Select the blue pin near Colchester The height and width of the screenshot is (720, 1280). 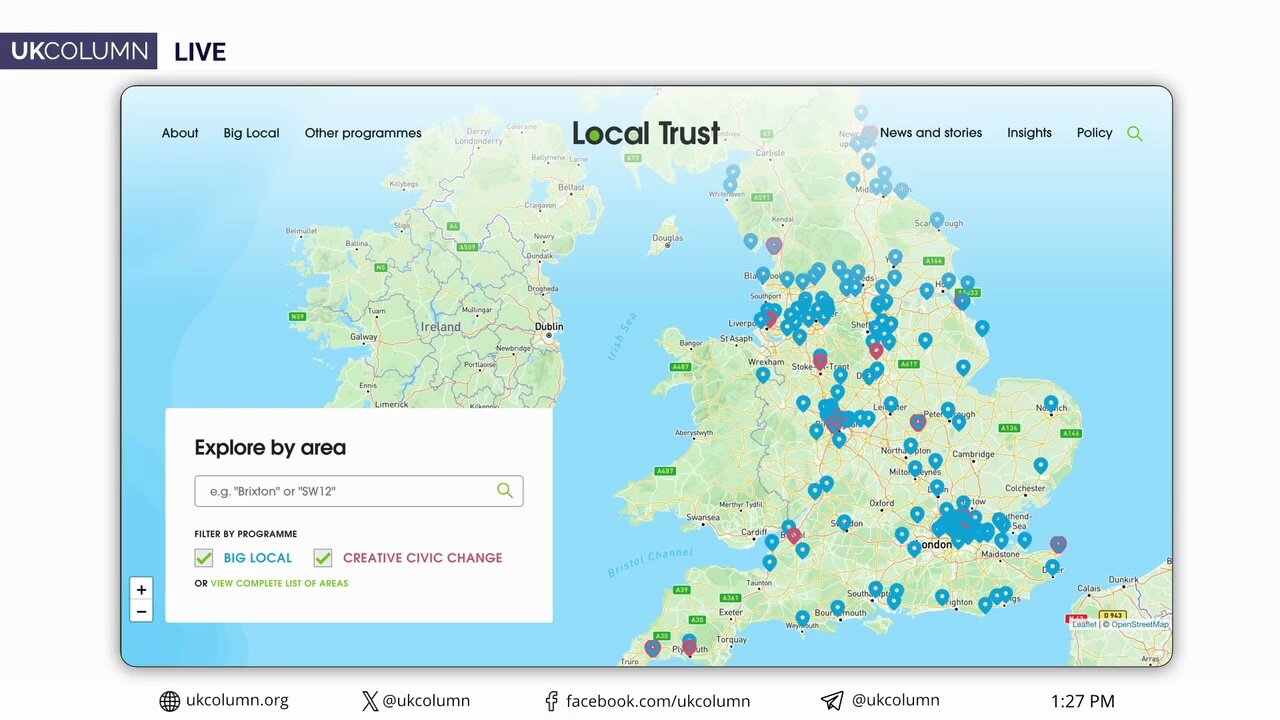pos(1041,465)
